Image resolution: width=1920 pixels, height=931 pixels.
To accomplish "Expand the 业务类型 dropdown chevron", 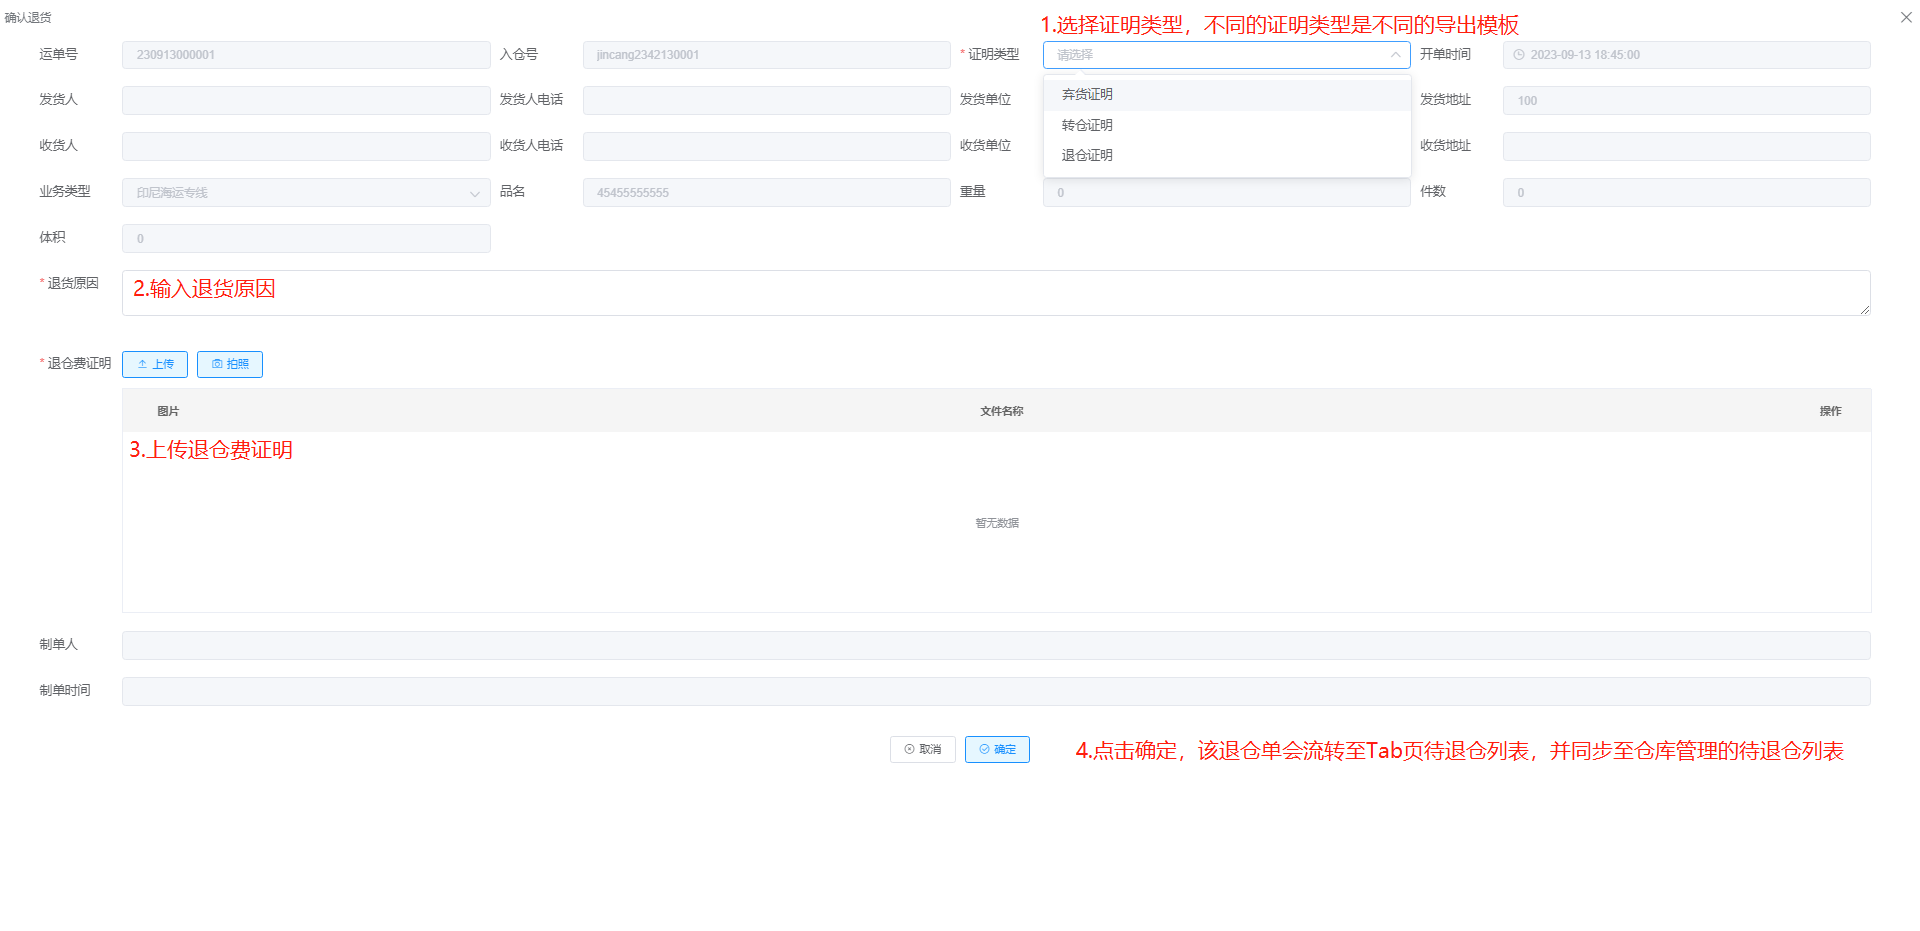I will pyautogui.click(x=475, y=193).
